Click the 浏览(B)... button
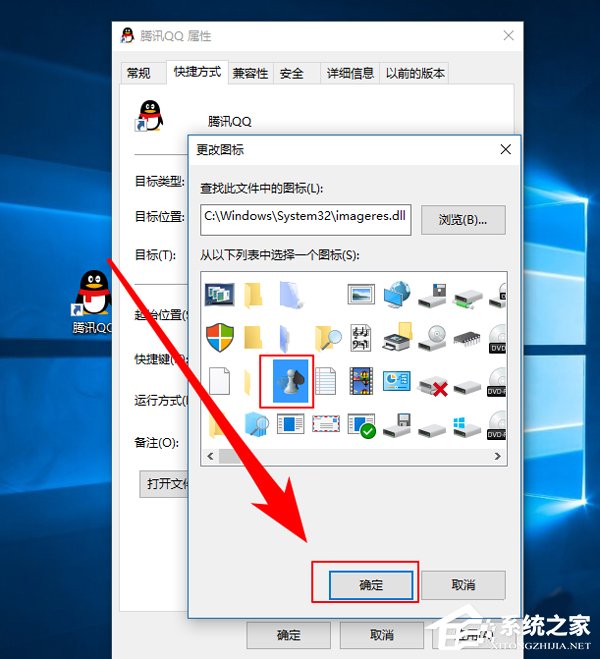600x659 pixels. click(463, 220)
